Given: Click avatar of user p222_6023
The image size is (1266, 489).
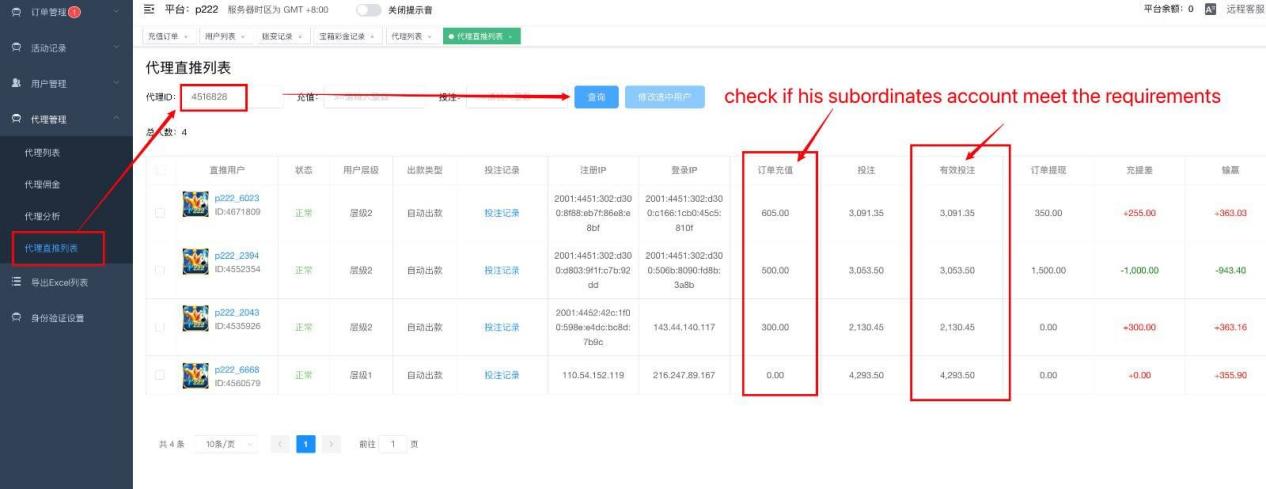Looking at the screenshot, I should [x=196, y=205].
